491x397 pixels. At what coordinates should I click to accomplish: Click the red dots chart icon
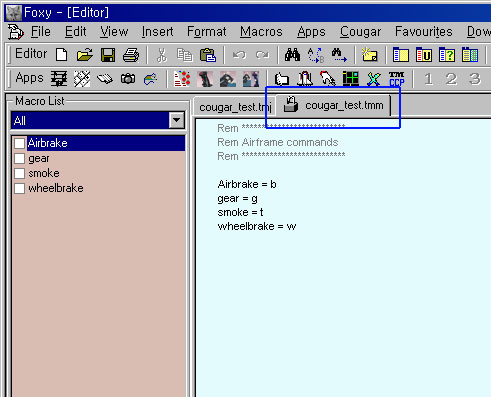point(182,79)
